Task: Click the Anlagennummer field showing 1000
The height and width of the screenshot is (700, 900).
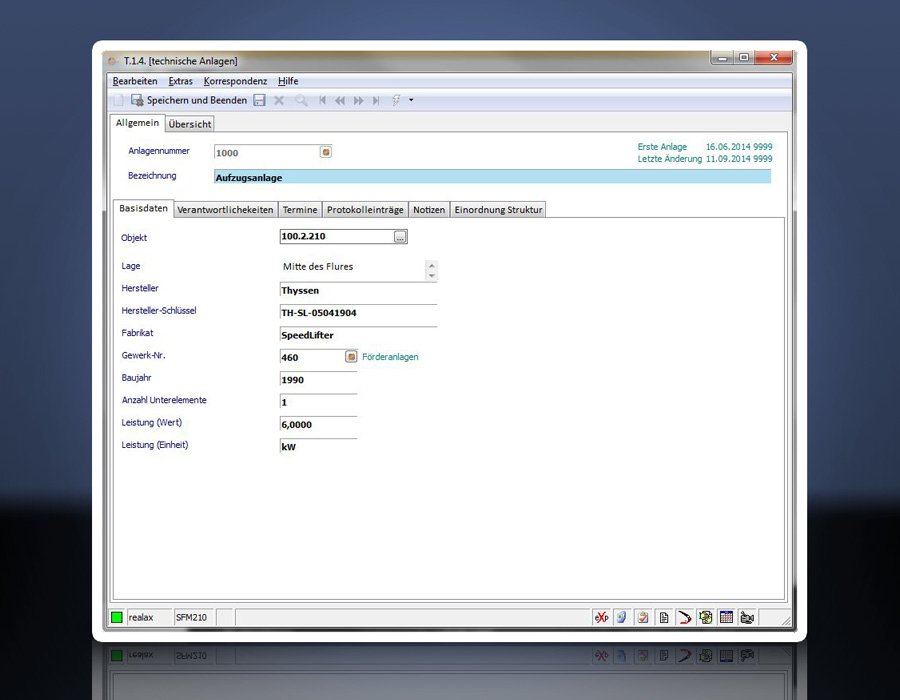Action: coord(266,153)
